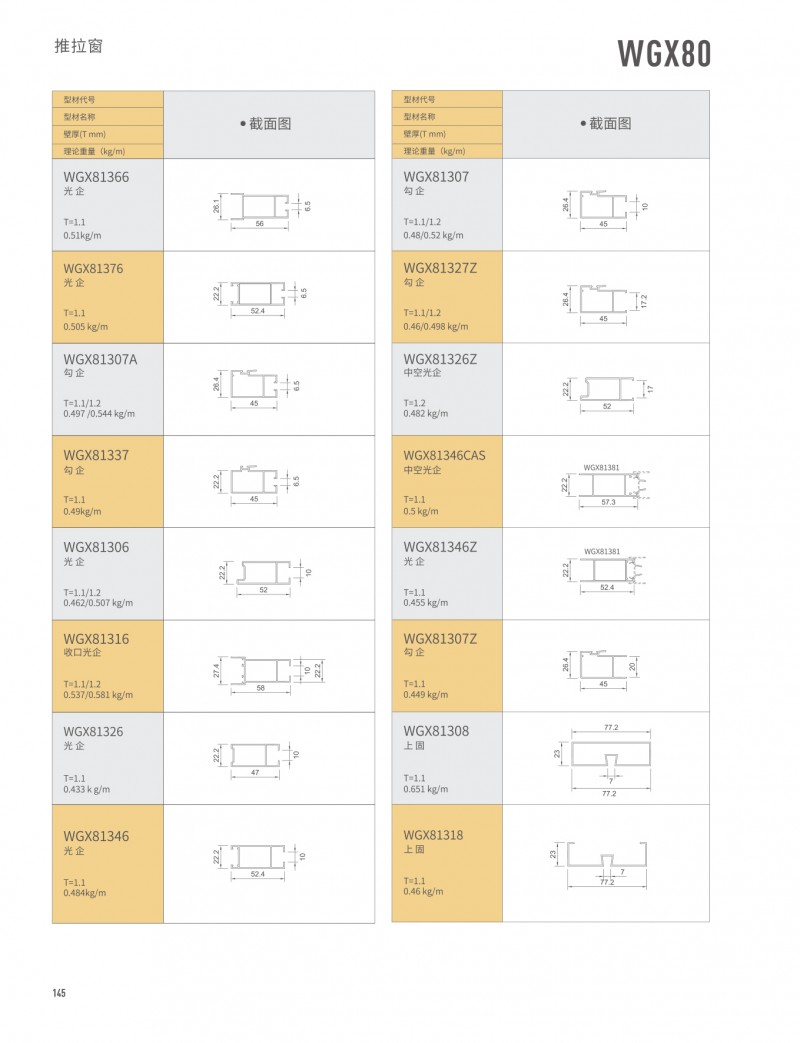Image resolution: width=800 pixels, height=1043 pixels.
Task: Click the WGX81366 cross-section diagram
Action: (262, 207)
